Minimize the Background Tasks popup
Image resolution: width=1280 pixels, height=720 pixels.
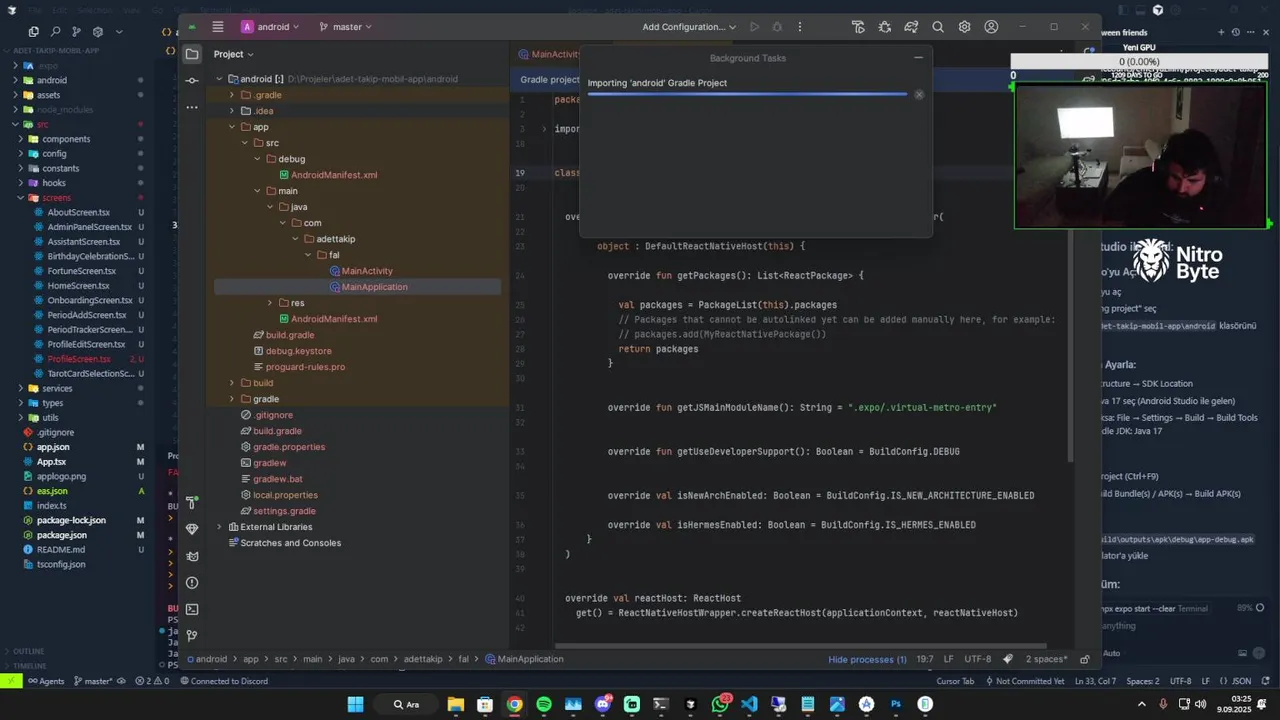(x=918, y=58)
